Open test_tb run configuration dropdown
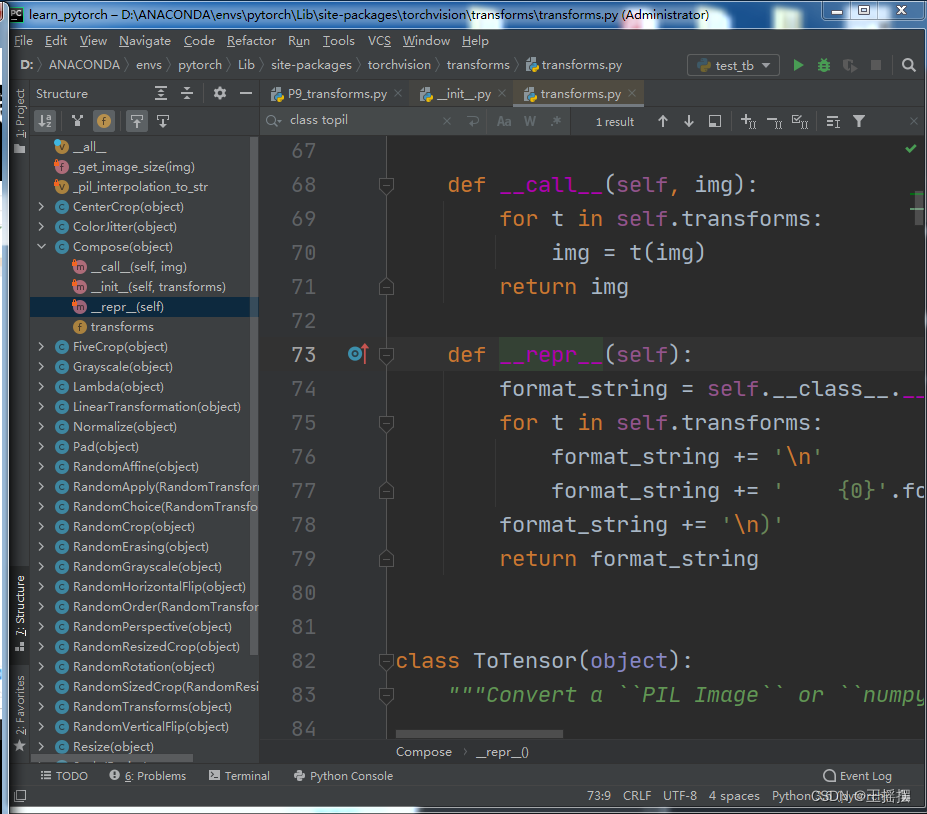 point(734,65)
